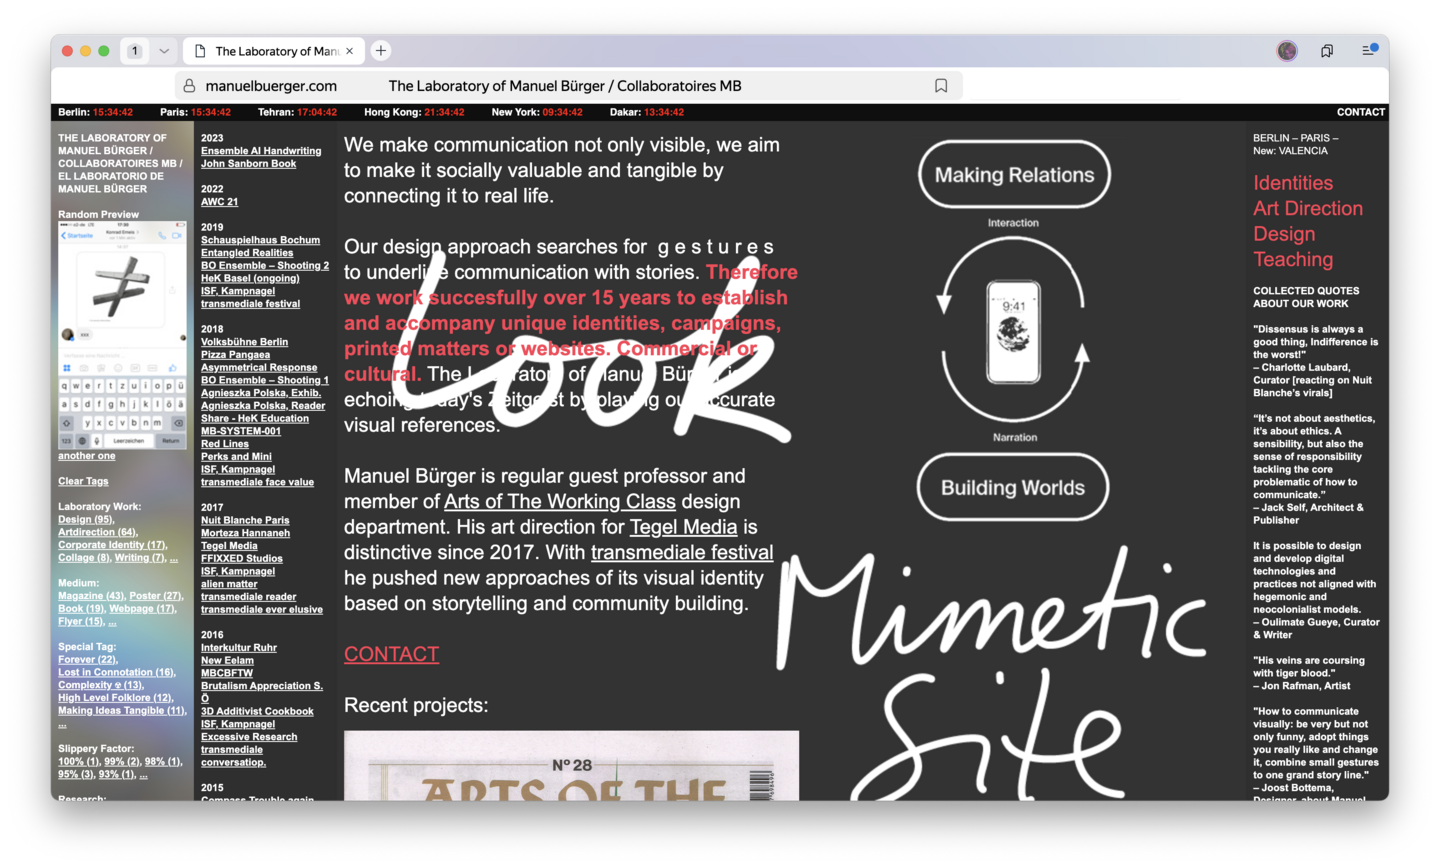
Task: Open the browser menu icon with blue dot
Action: [x=1369, y=50]
